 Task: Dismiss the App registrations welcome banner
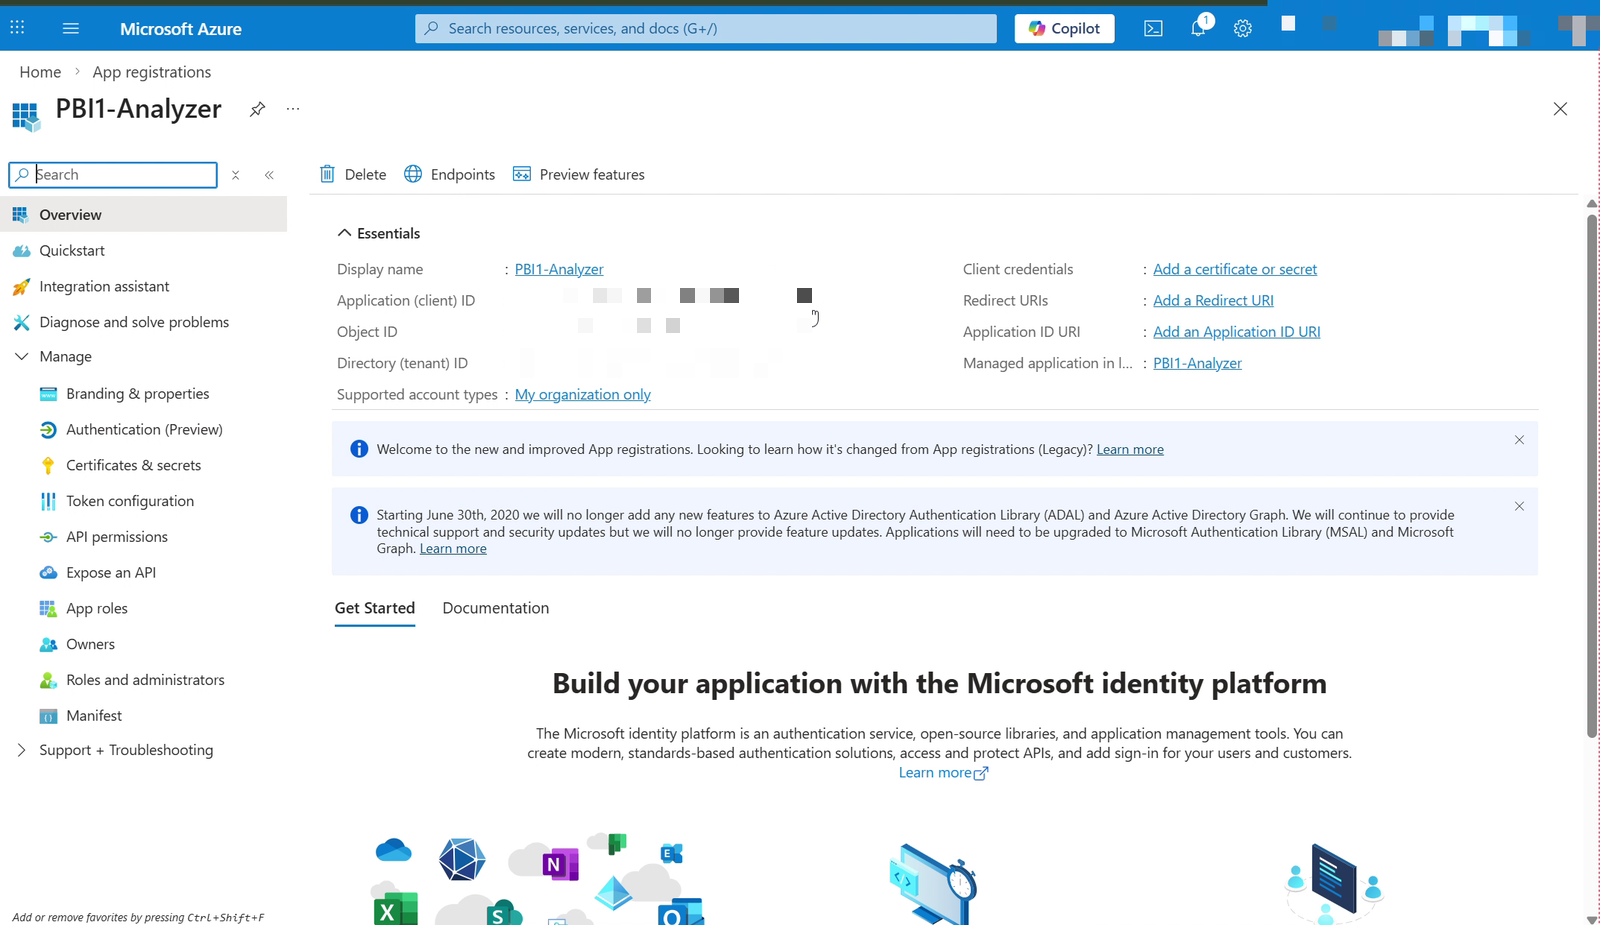point(1519,440)
